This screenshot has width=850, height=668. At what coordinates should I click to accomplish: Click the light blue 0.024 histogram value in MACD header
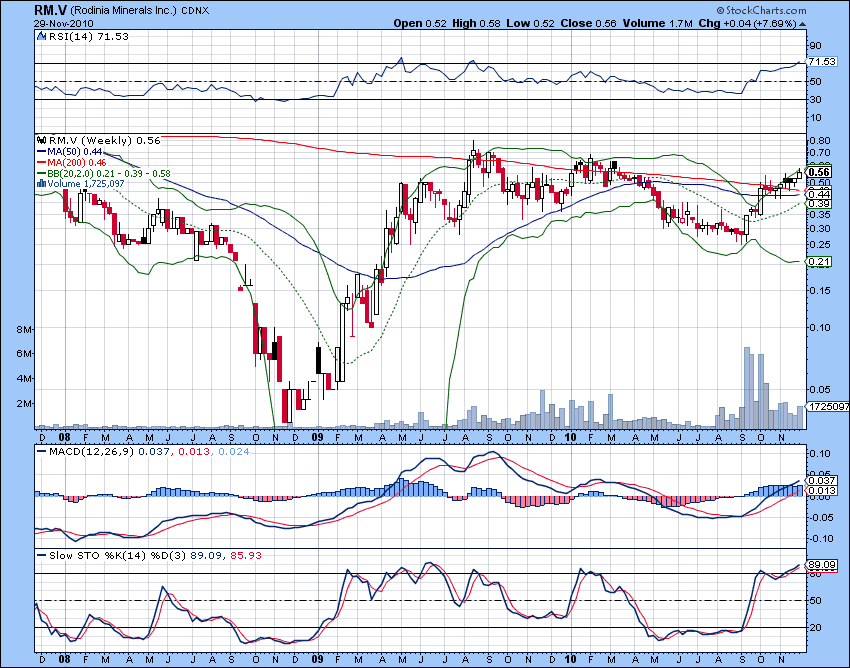pos(234,451)
